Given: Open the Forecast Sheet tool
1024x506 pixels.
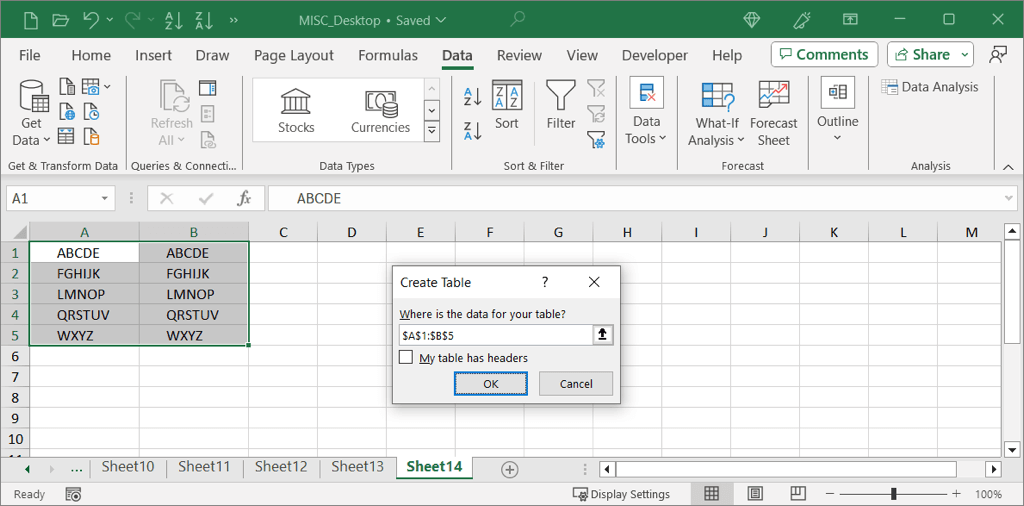Looking at the screenshot, I should coord(773,113).
